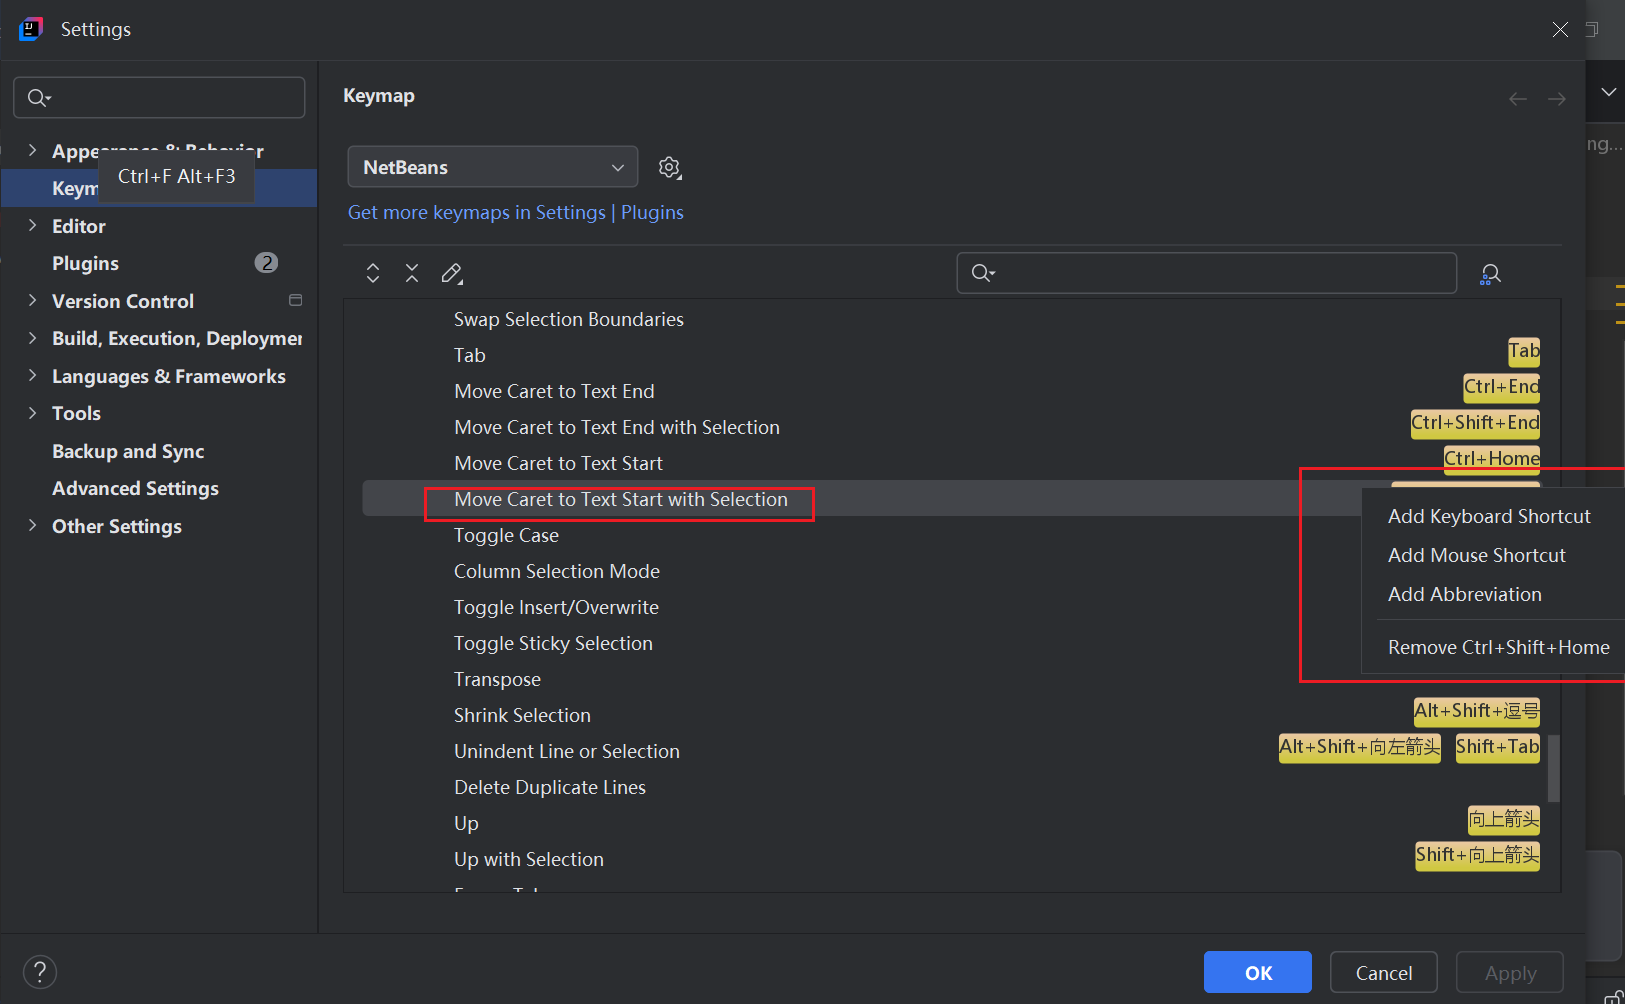The image size is (1625, 1004).
Task: Expand the Appearance & Behavior section
Action: pos(33,150)
